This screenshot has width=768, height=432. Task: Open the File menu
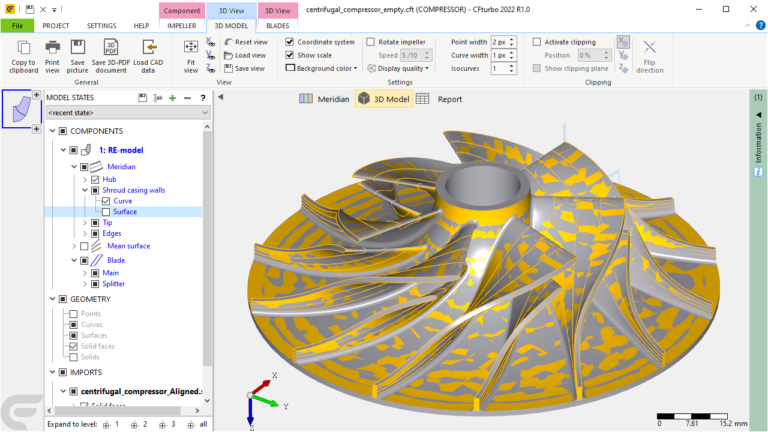[17, 25]
